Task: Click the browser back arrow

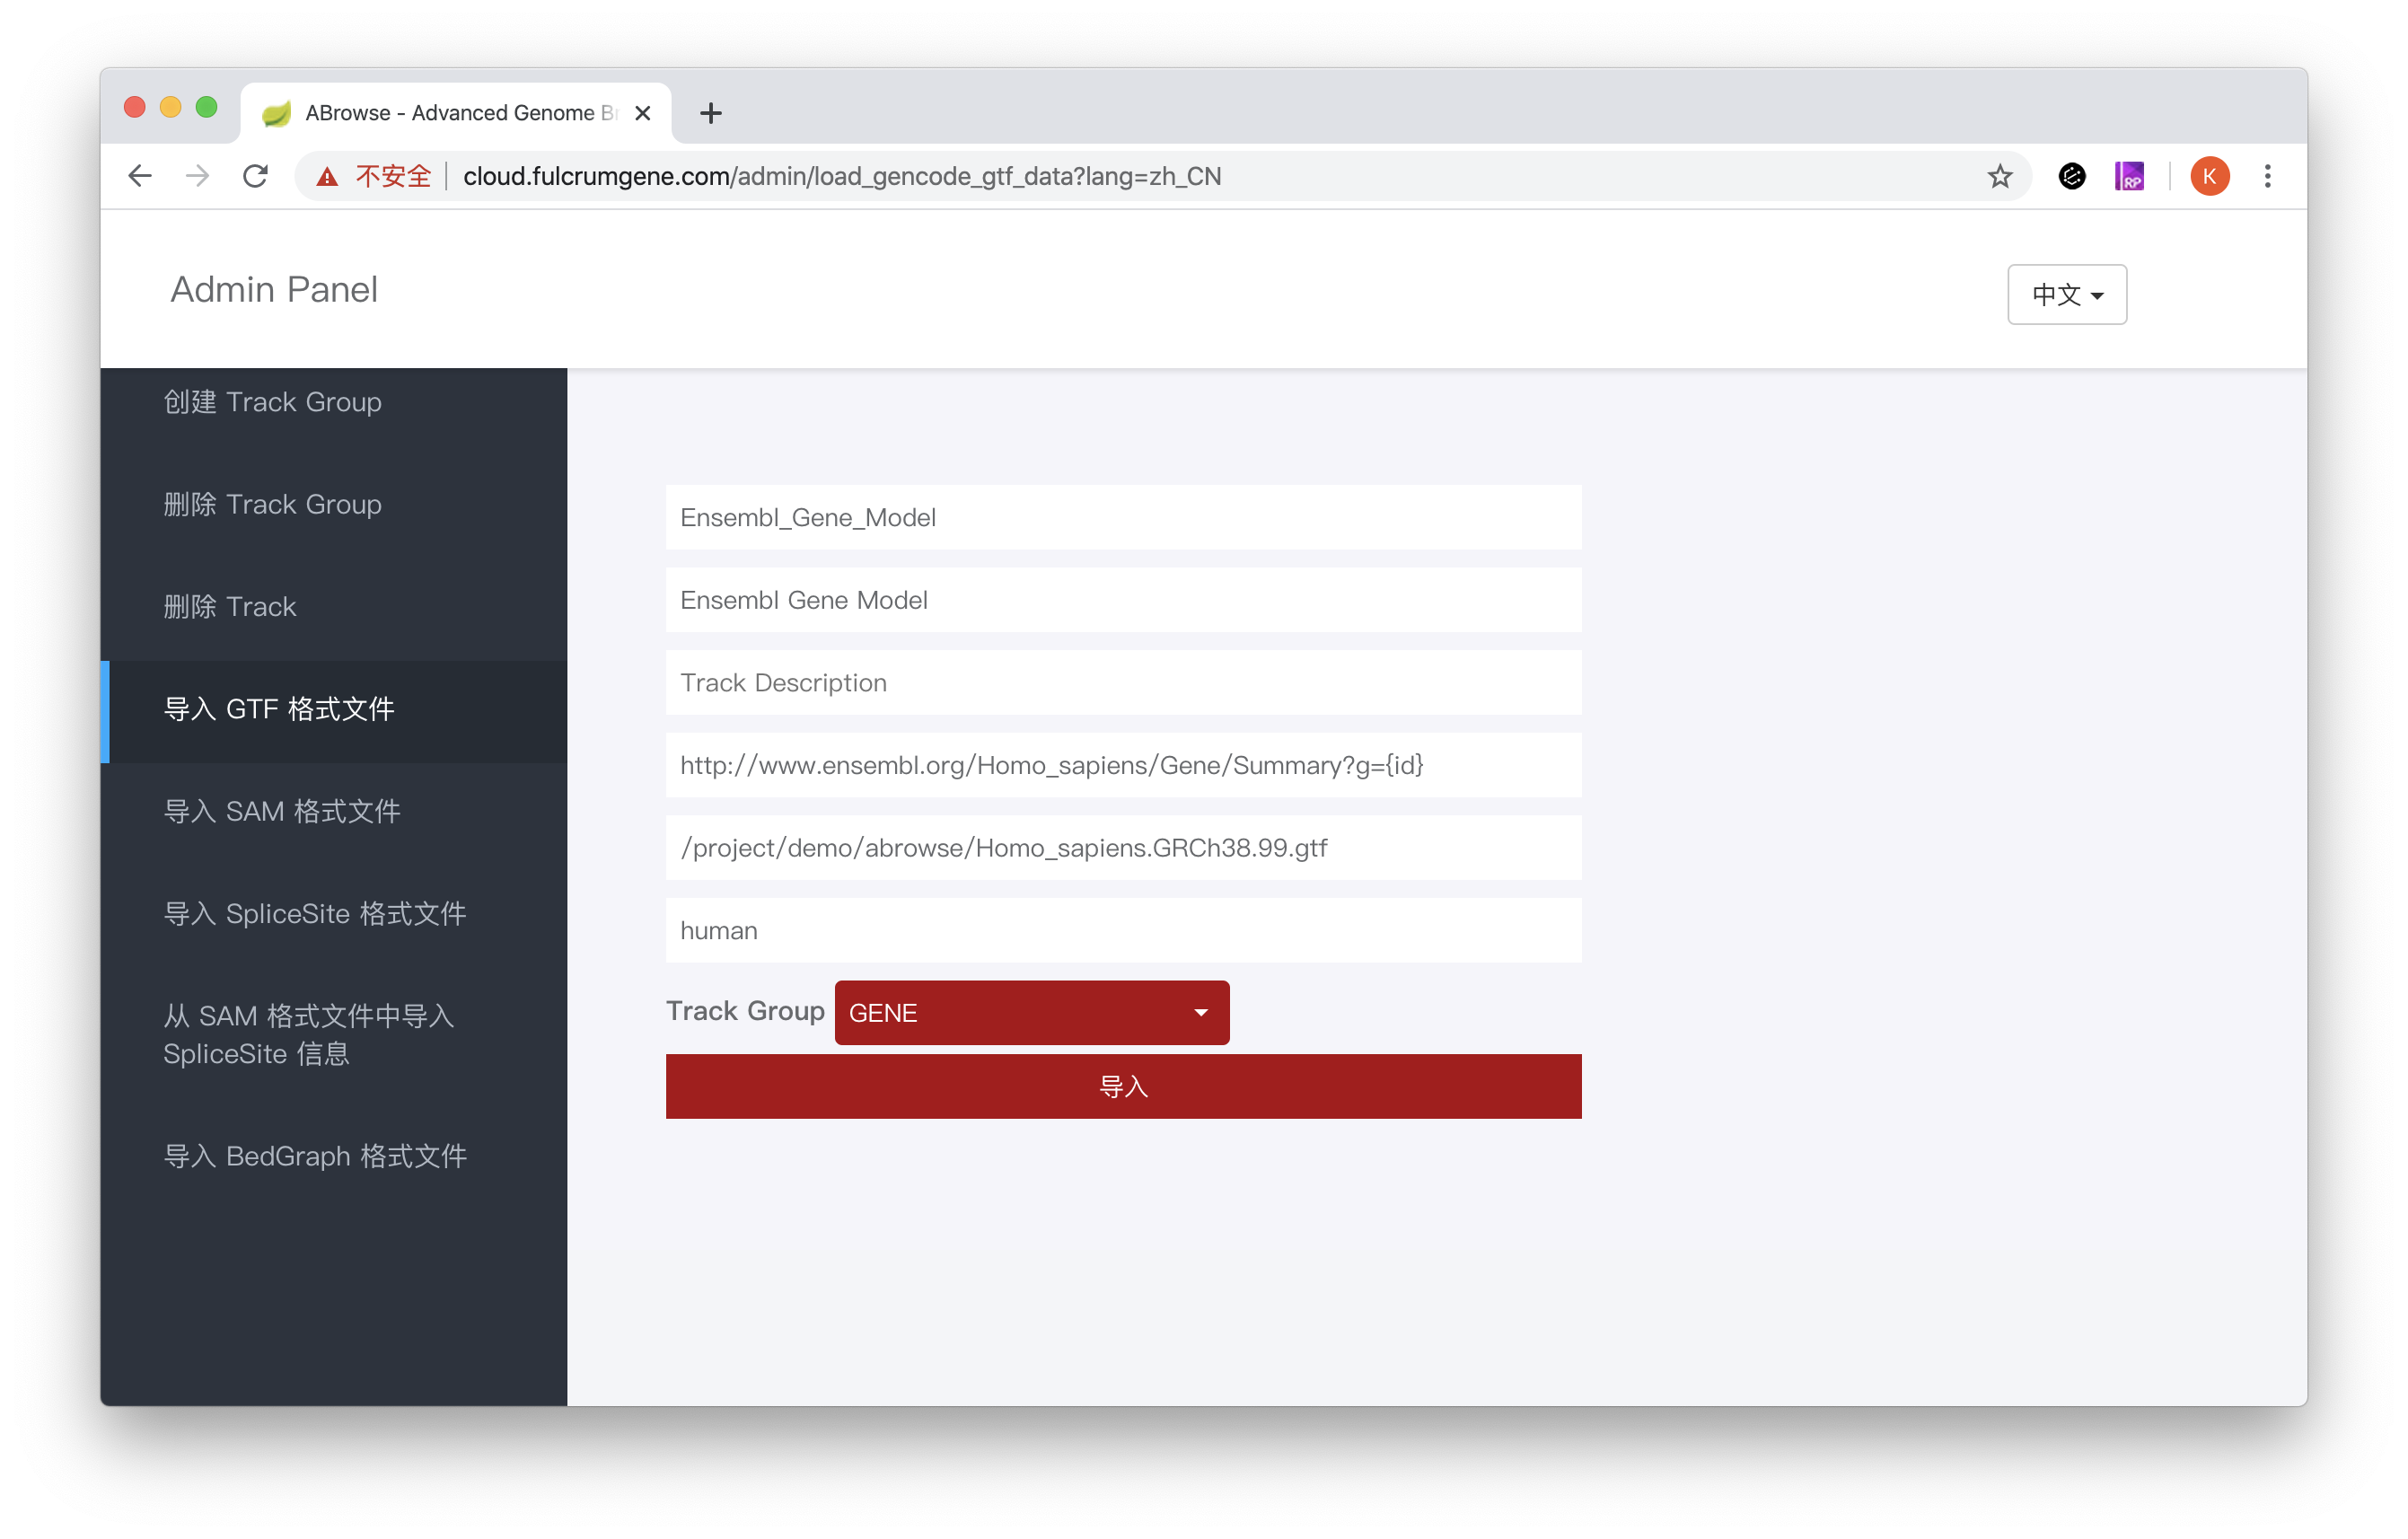Action: 140,176
